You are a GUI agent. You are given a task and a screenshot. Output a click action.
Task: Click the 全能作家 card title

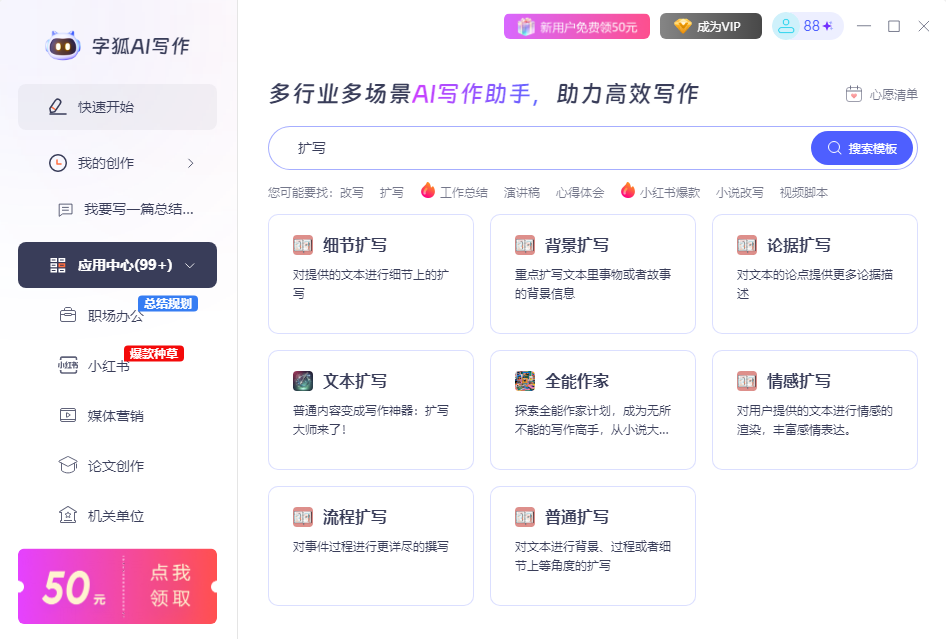pos(577,381)
